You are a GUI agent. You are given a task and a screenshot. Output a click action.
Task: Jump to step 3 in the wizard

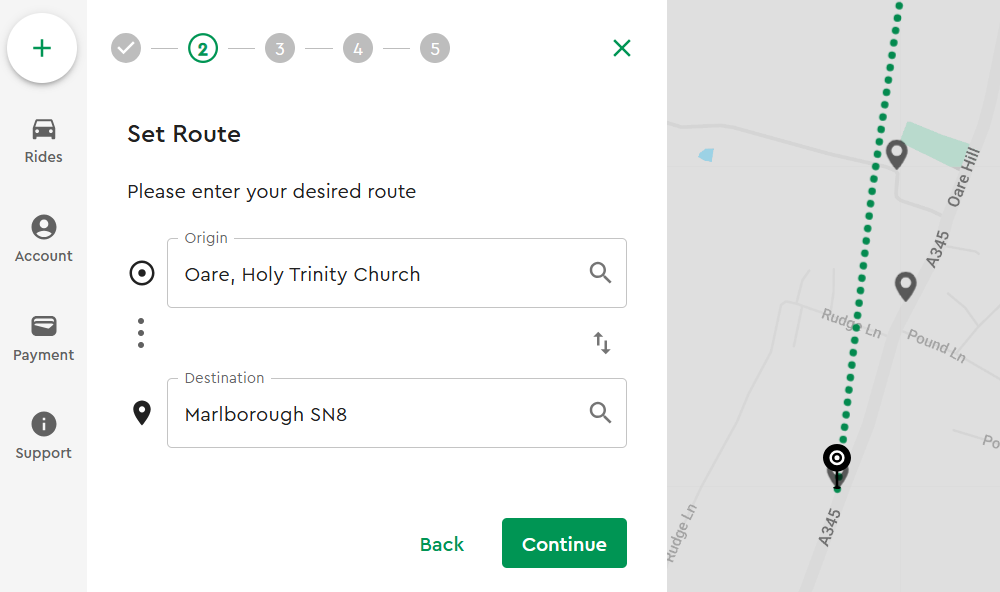click(280, 48)
